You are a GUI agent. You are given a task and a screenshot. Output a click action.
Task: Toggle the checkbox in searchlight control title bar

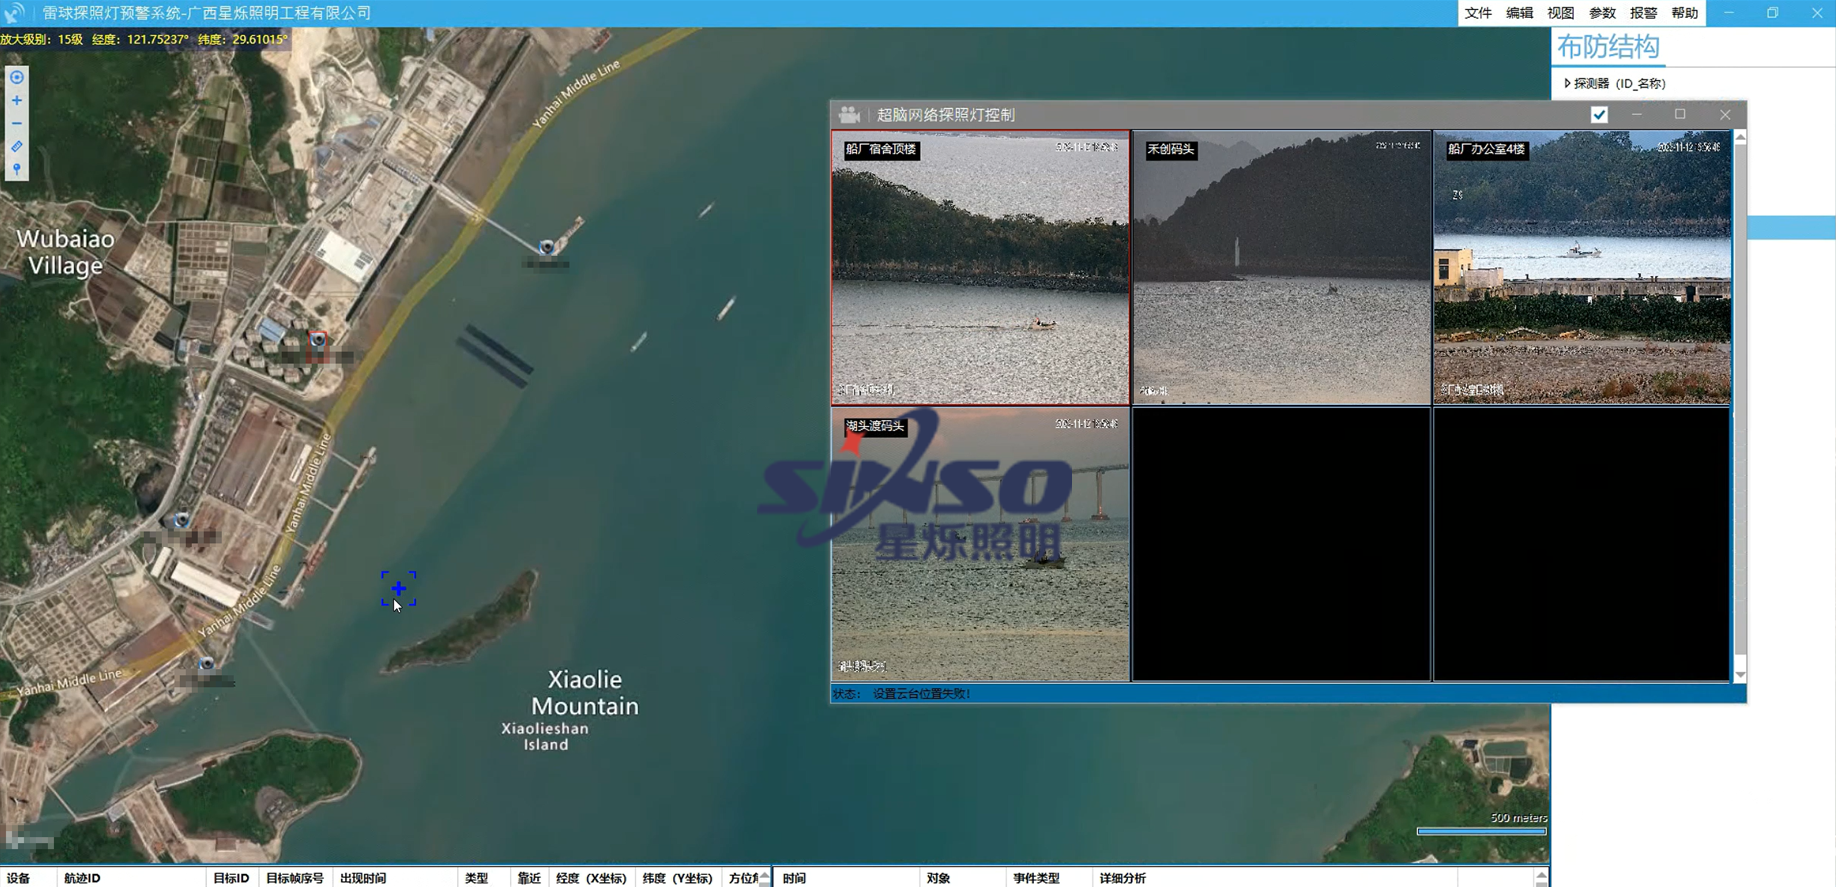click(1599, 115)
